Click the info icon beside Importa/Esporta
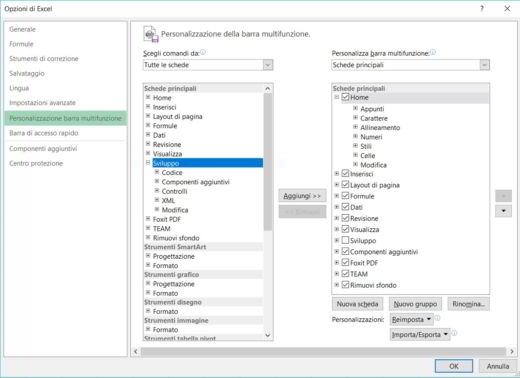The height and width of the screenshot is (378, 520). click(454, 333)
